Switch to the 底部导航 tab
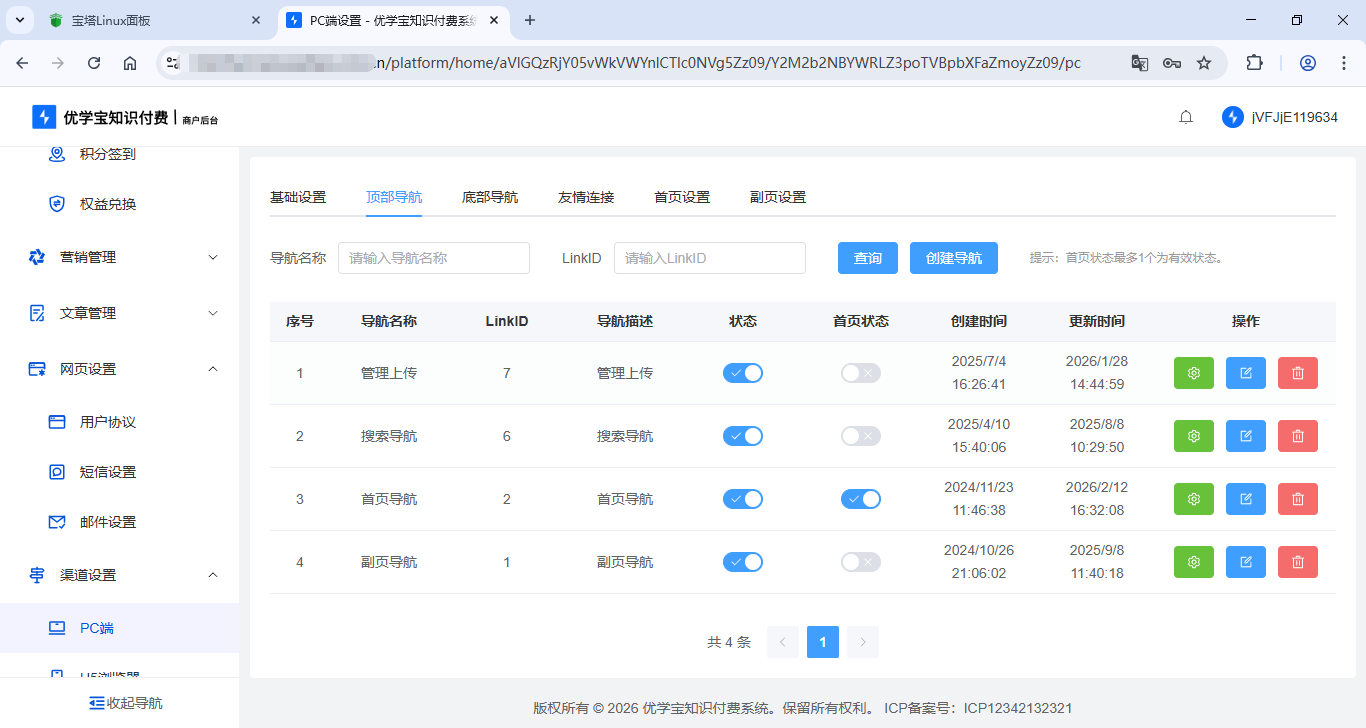Viewport: 1366px width, 728px height. tap(490, 197)
